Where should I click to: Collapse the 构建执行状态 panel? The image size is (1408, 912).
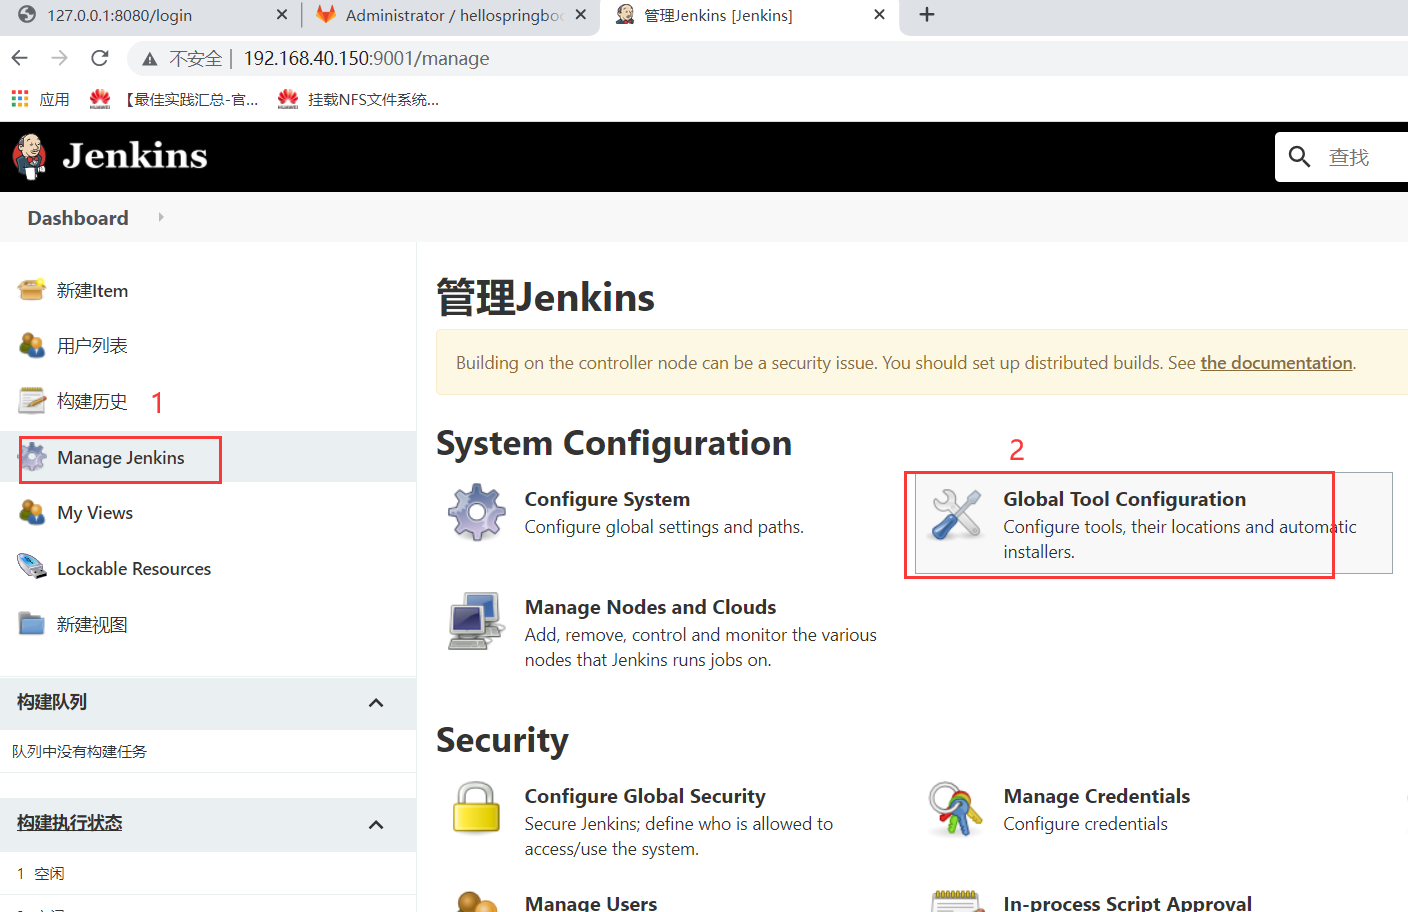coord(376,824)
